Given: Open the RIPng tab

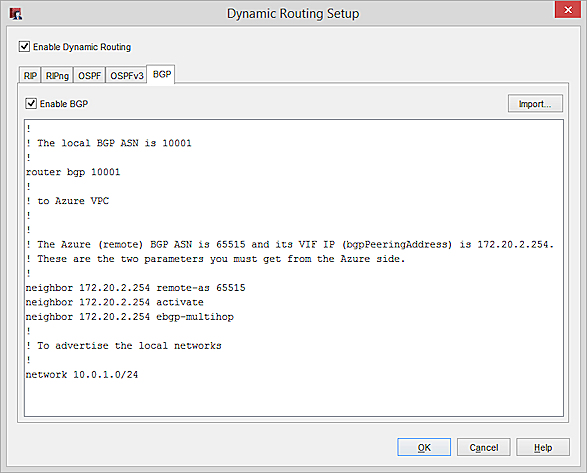Looking at the screenshot, I should 57,76.
